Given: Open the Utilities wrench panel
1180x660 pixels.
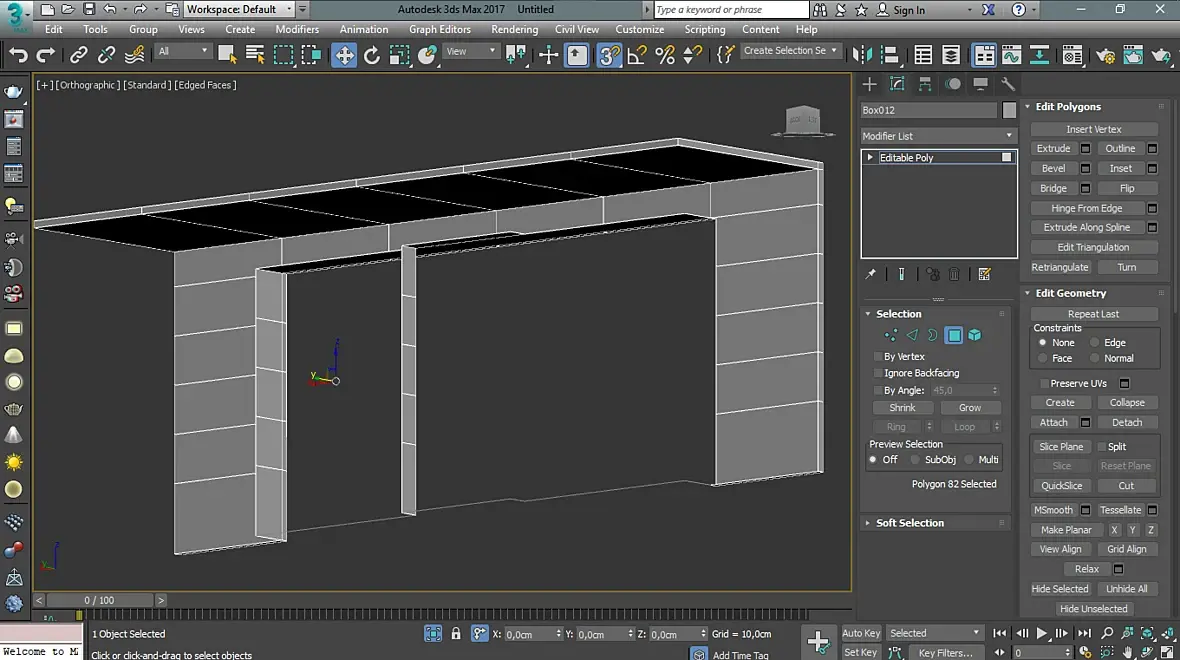Looking at the screenshot, I should pos(1008,84).
